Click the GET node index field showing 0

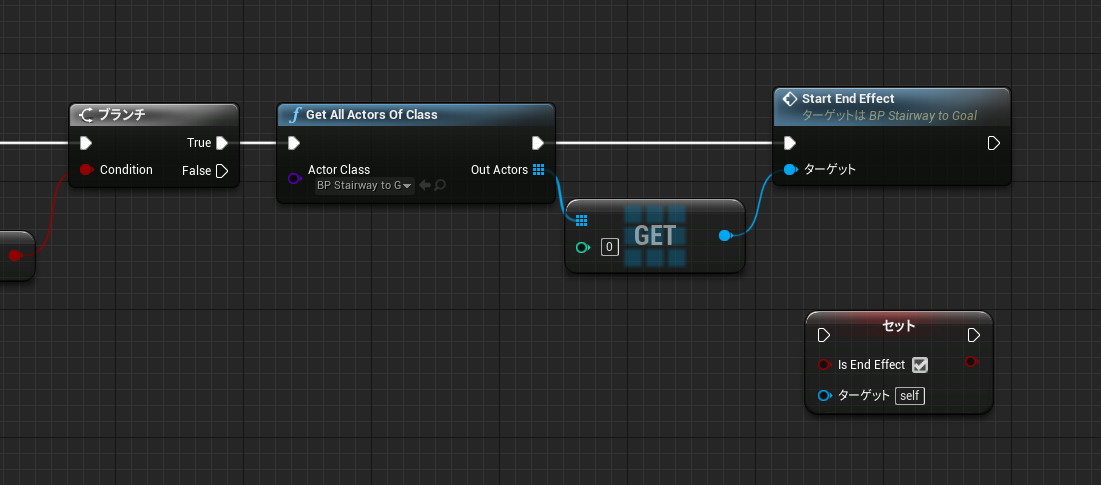[x=609, y=247]
